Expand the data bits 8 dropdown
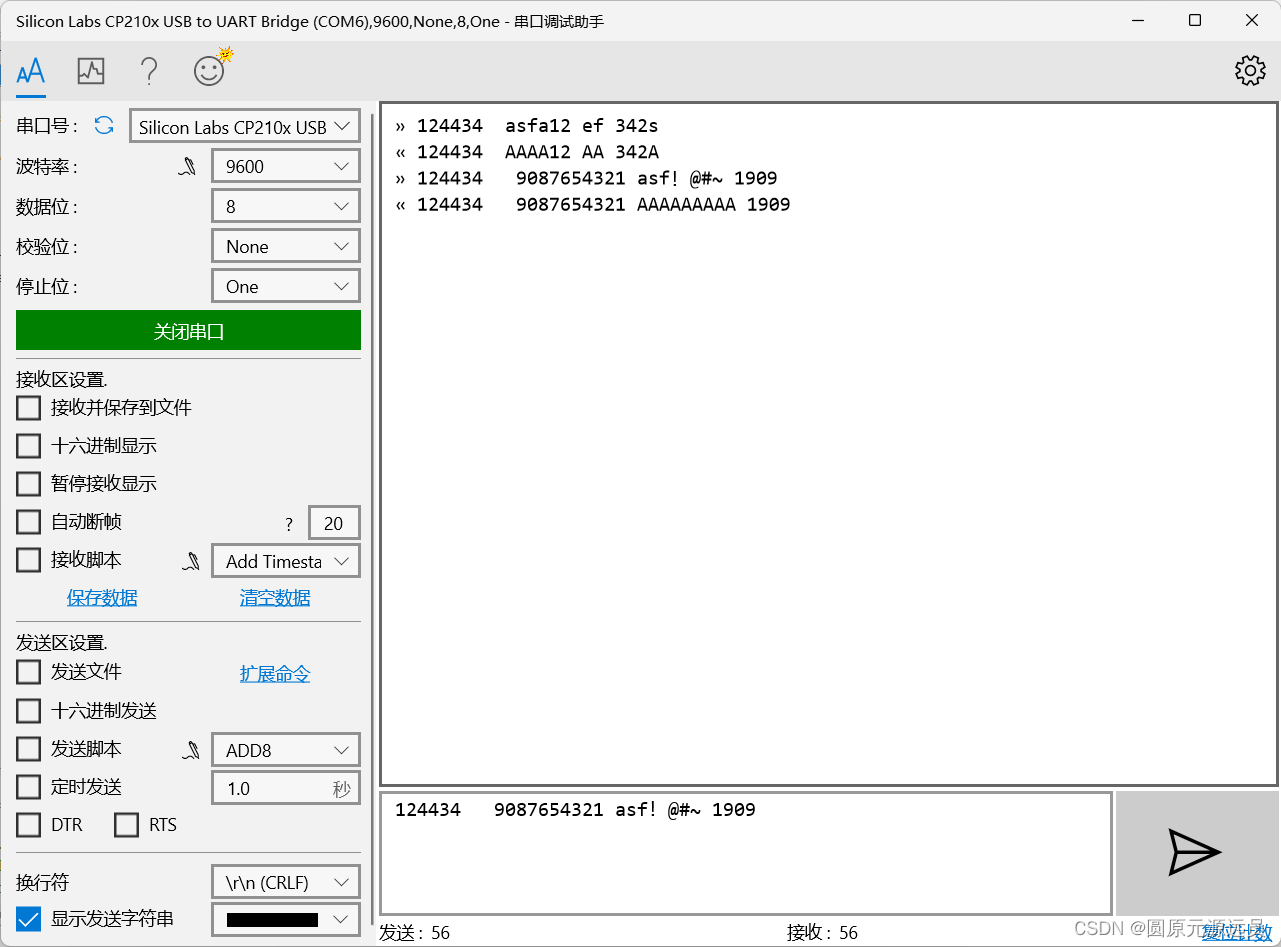 pyautogui.click(x=286, y=206)
